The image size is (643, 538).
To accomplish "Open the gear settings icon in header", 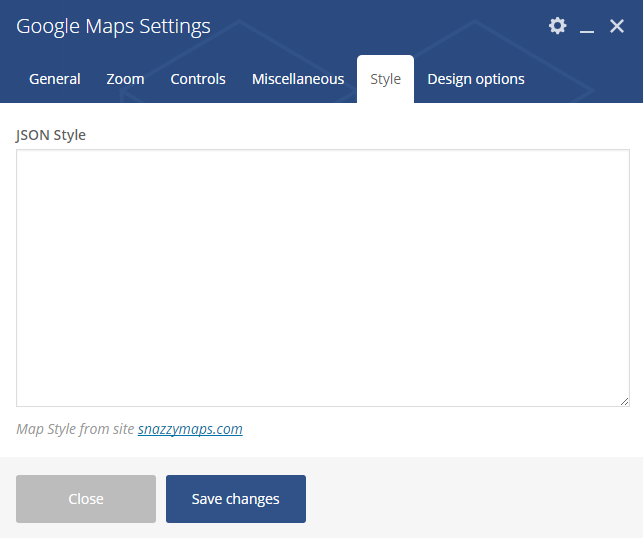I will [557, 26].
